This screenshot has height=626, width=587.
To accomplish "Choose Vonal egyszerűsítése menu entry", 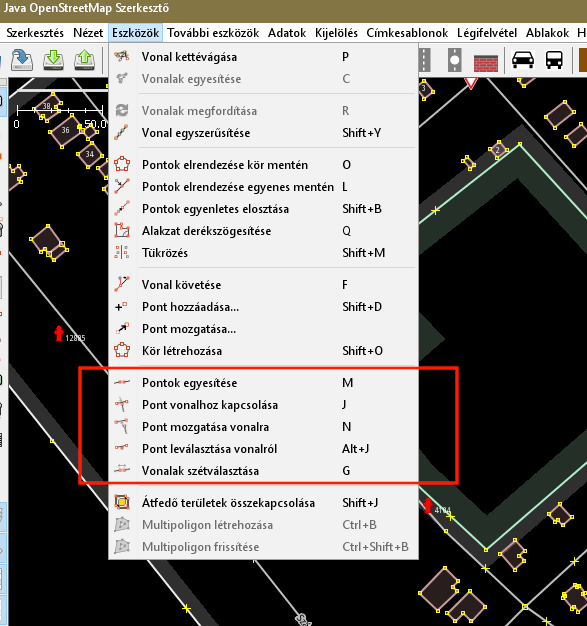I will click(x=264, y=133).
